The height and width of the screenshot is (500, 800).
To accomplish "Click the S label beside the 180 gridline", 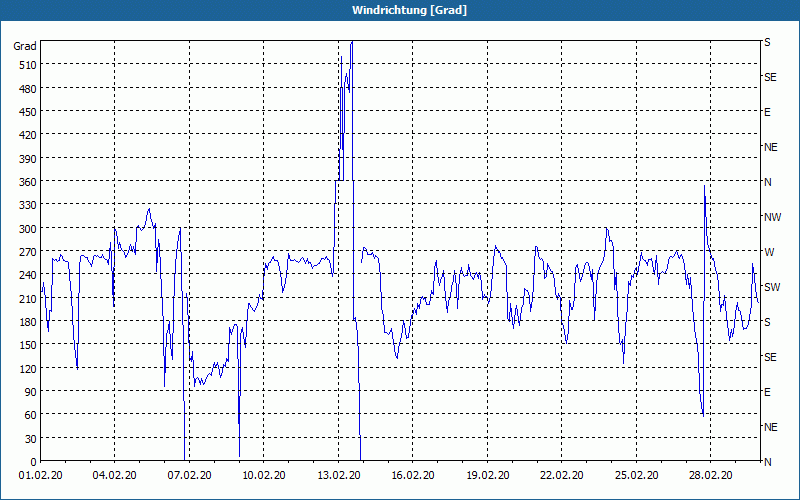I will (x=767, y=322).
